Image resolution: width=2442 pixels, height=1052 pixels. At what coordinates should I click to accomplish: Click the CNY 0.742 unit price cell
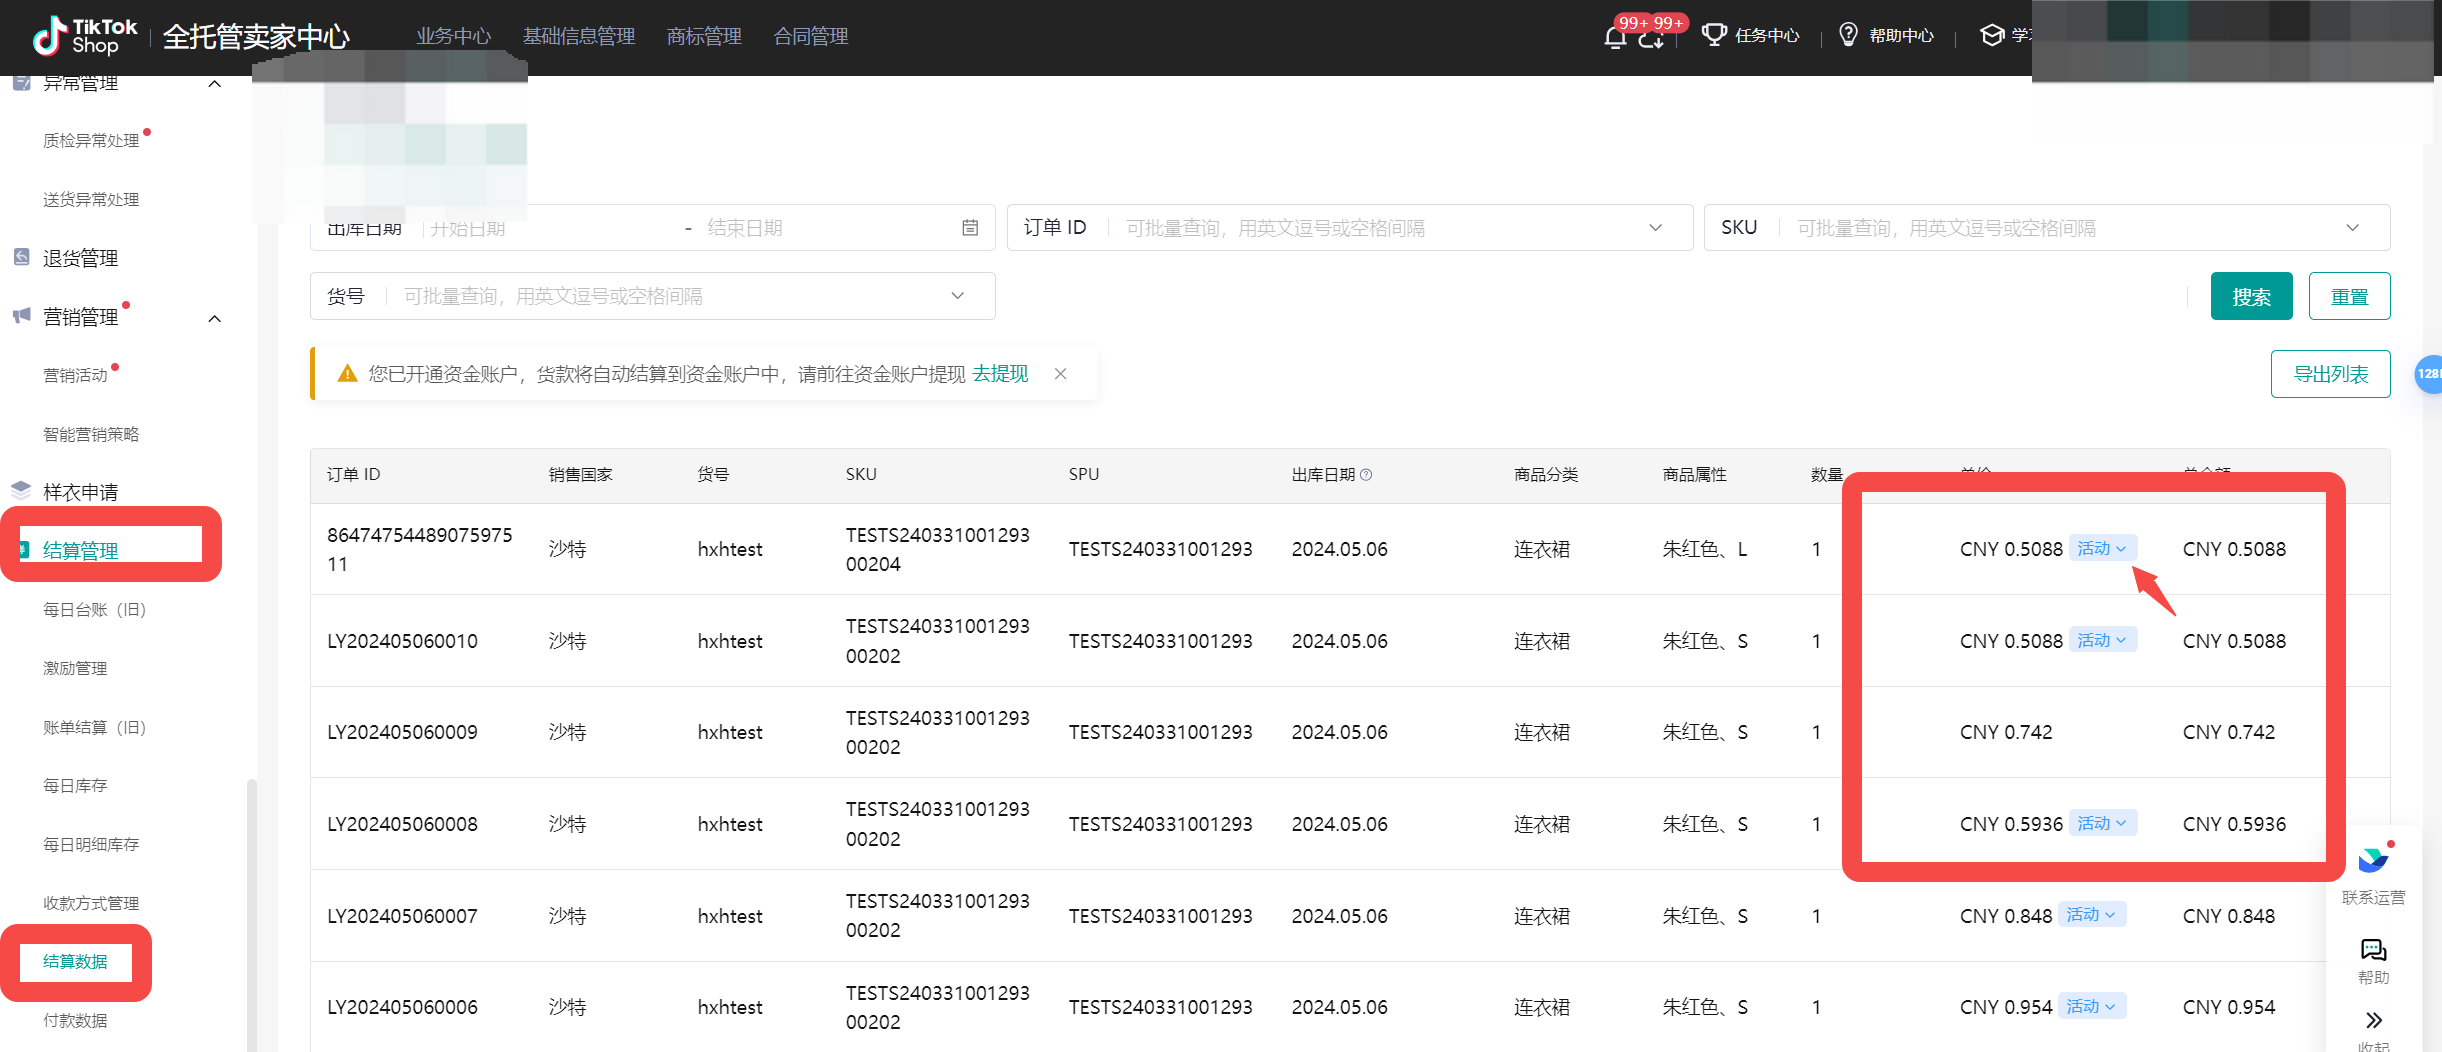click(x=2006, y=732)
